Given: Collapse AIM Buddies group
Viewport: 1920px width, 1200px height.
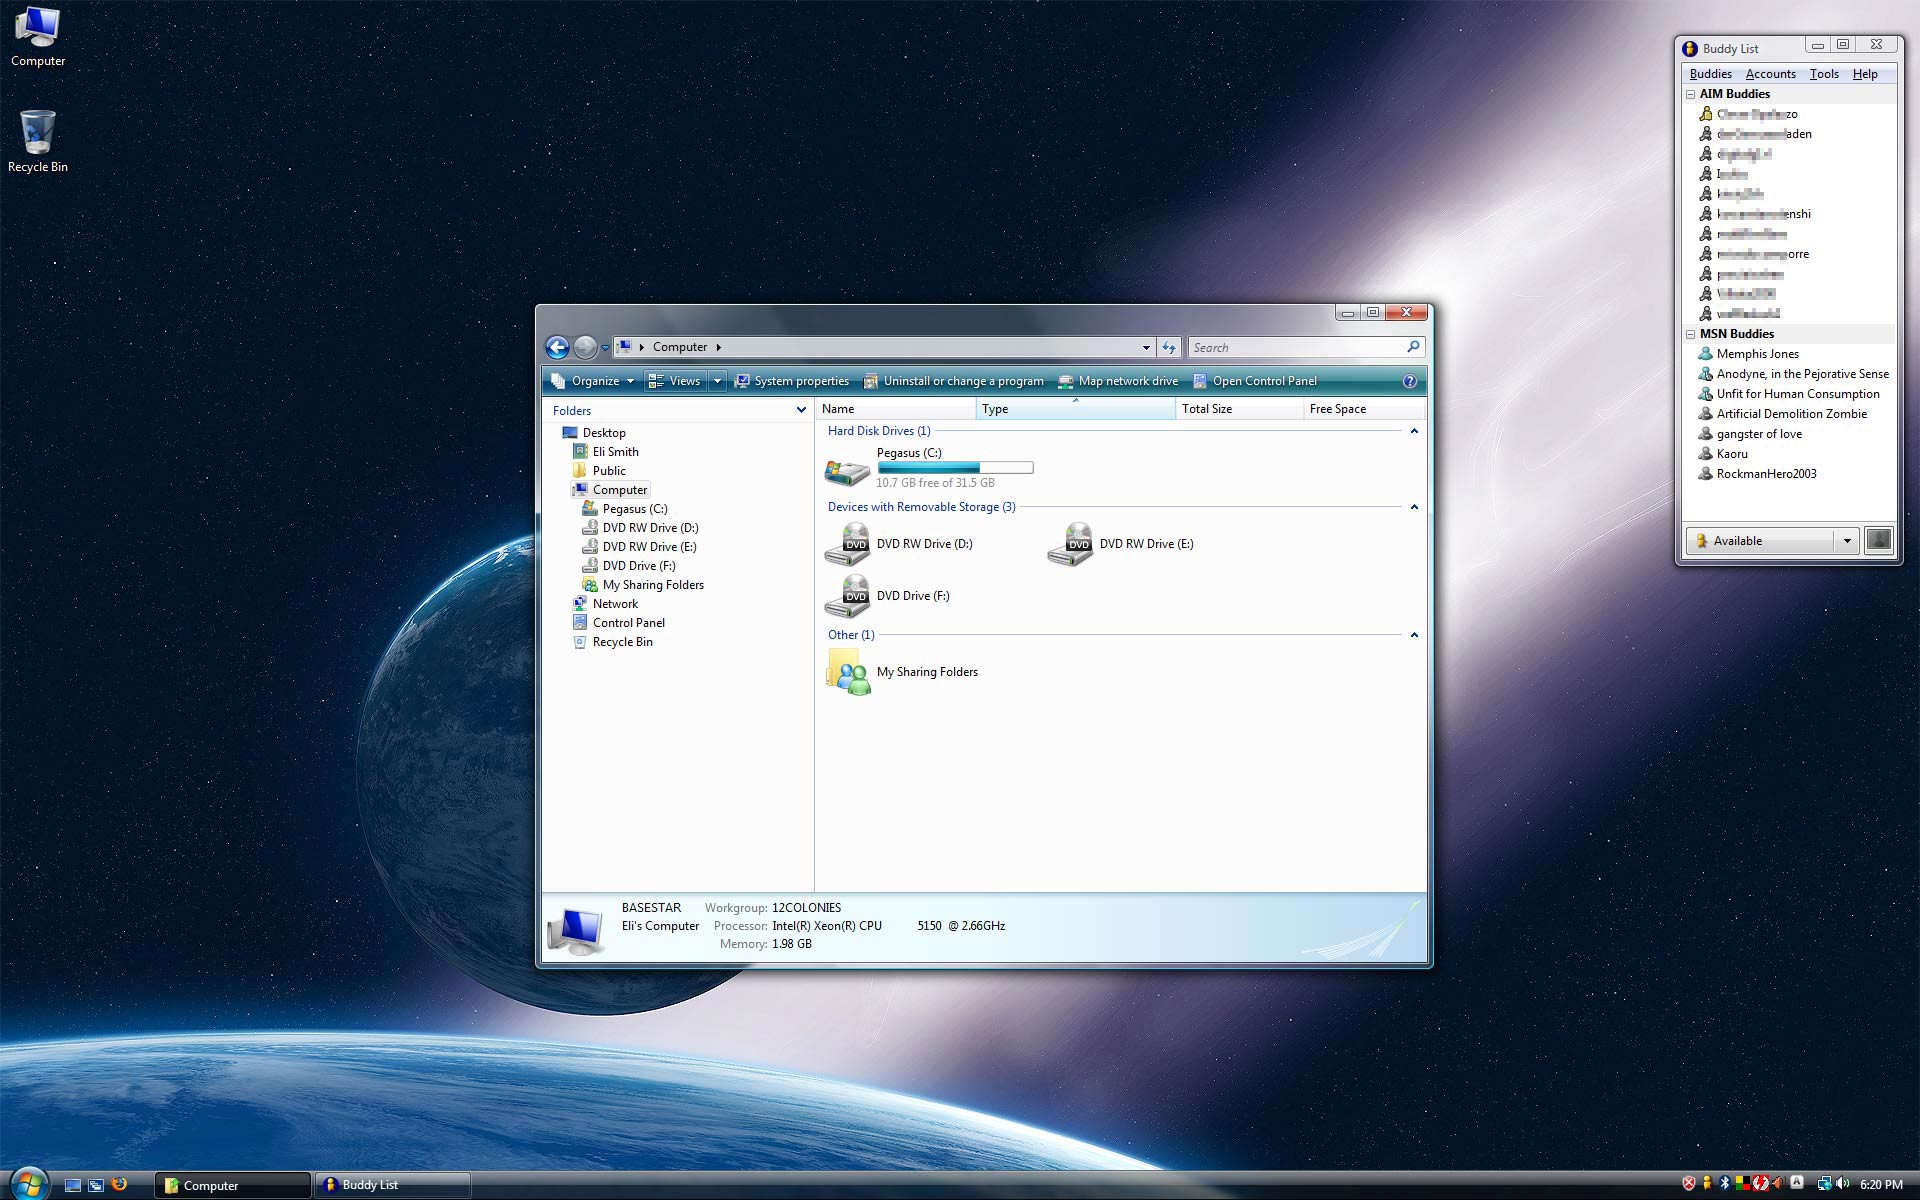Looking at the screenshot, I should [x=1691, y=94].
